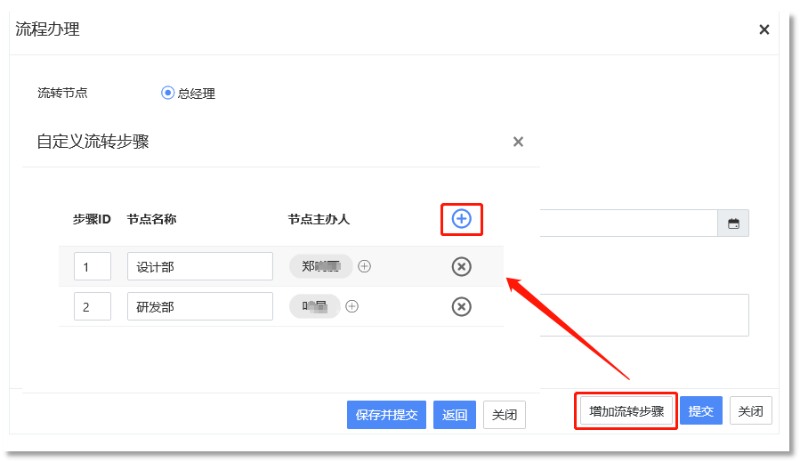The image size is (800, 461).
Task: Edit step ID field containing 2
Action: click(92, 306)
